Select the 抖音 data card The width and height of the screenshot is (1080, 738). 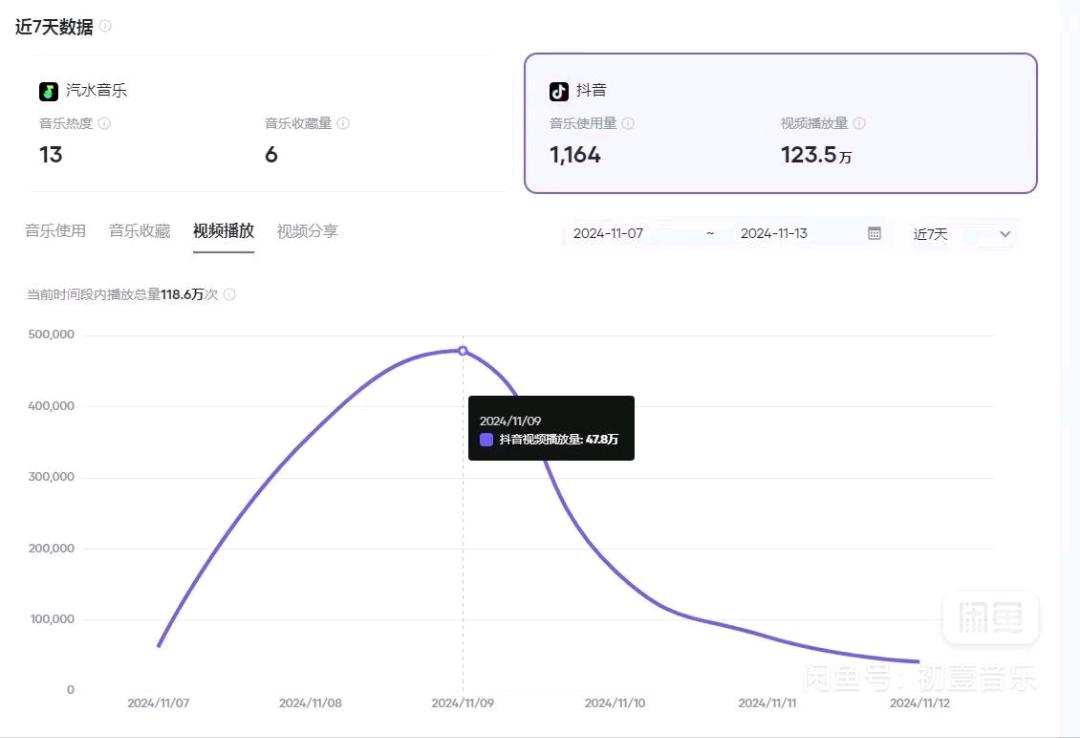pyautogui.click(x=780, y=123)
